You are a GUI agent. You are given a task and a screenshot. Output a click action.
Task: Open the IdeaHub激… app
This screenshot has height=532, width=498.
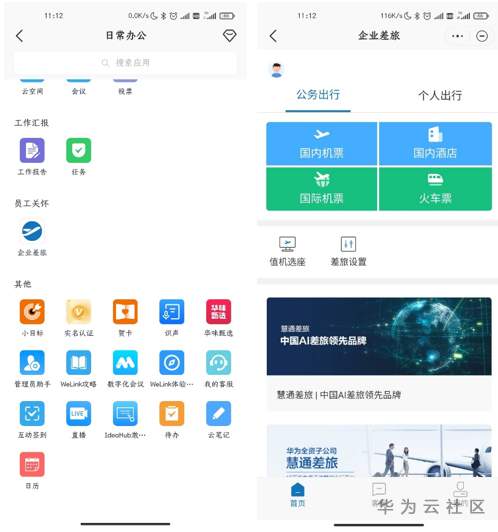pyautogui.click(x=125, y=414)
